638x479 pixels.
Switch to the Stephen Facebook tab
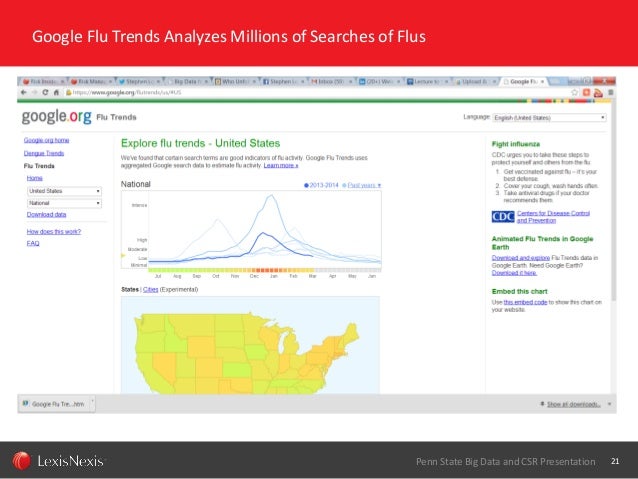coord(283,81)
